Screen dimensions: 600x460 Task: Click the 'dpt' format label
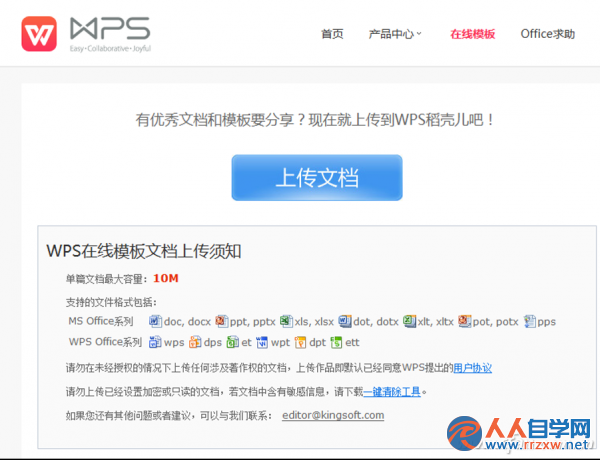(318, 343)
